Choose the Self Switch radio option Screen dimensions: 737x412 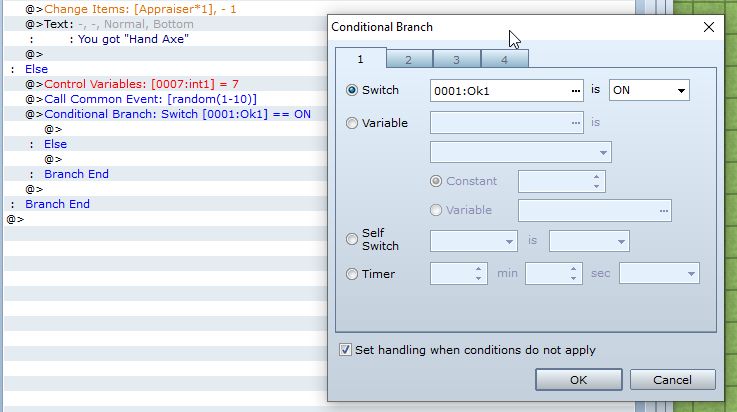(x=352, y=239)
